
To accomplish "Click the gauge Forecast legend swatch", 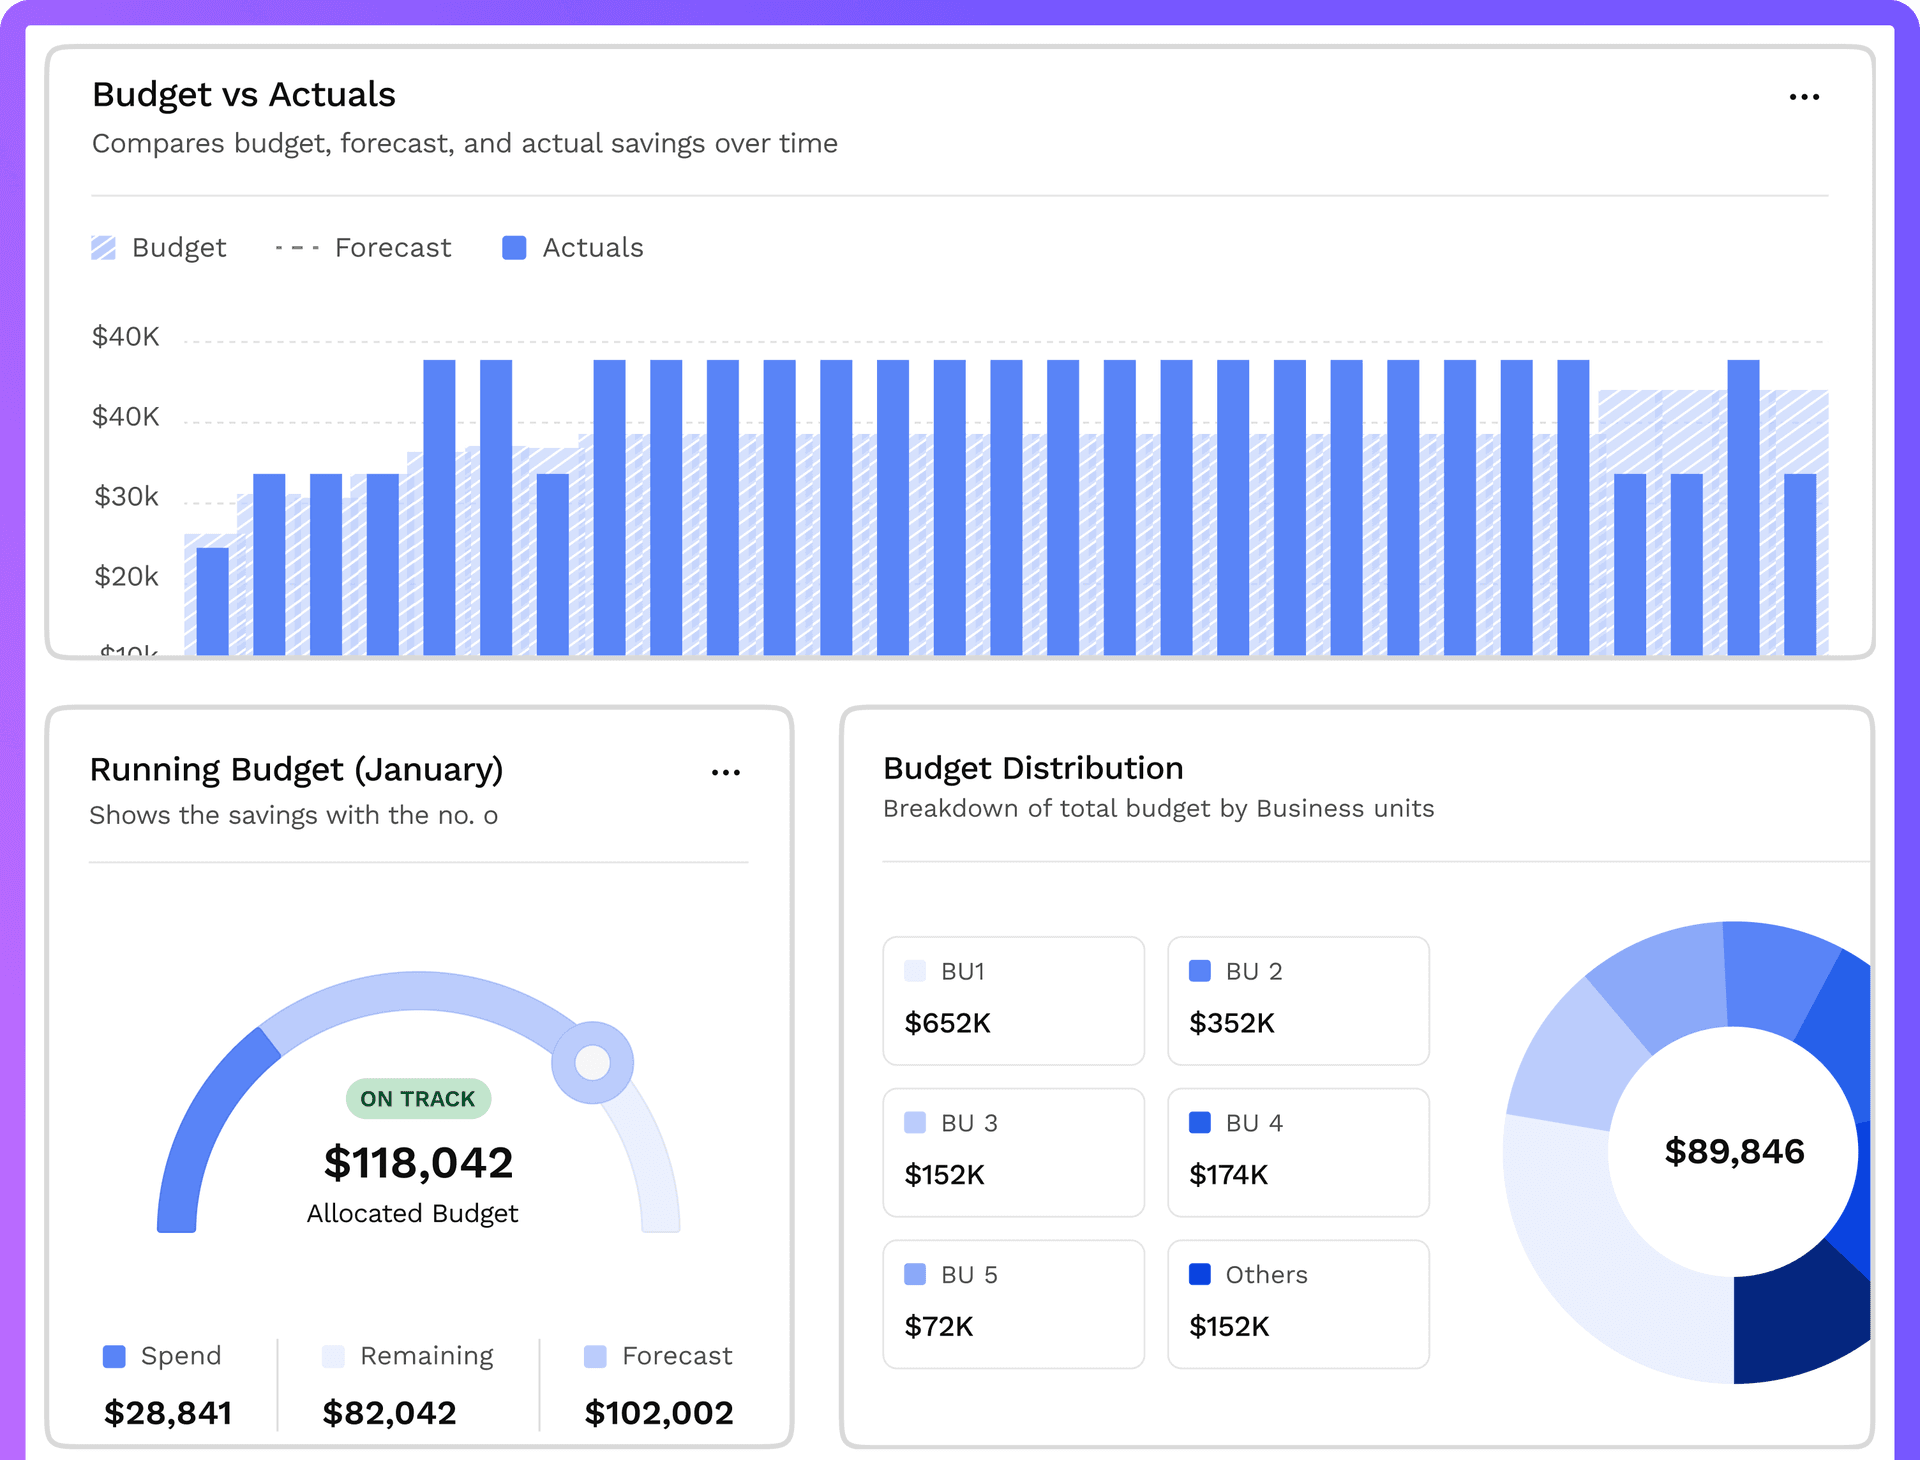I will pyautogui.click(x=595, y=1356).
